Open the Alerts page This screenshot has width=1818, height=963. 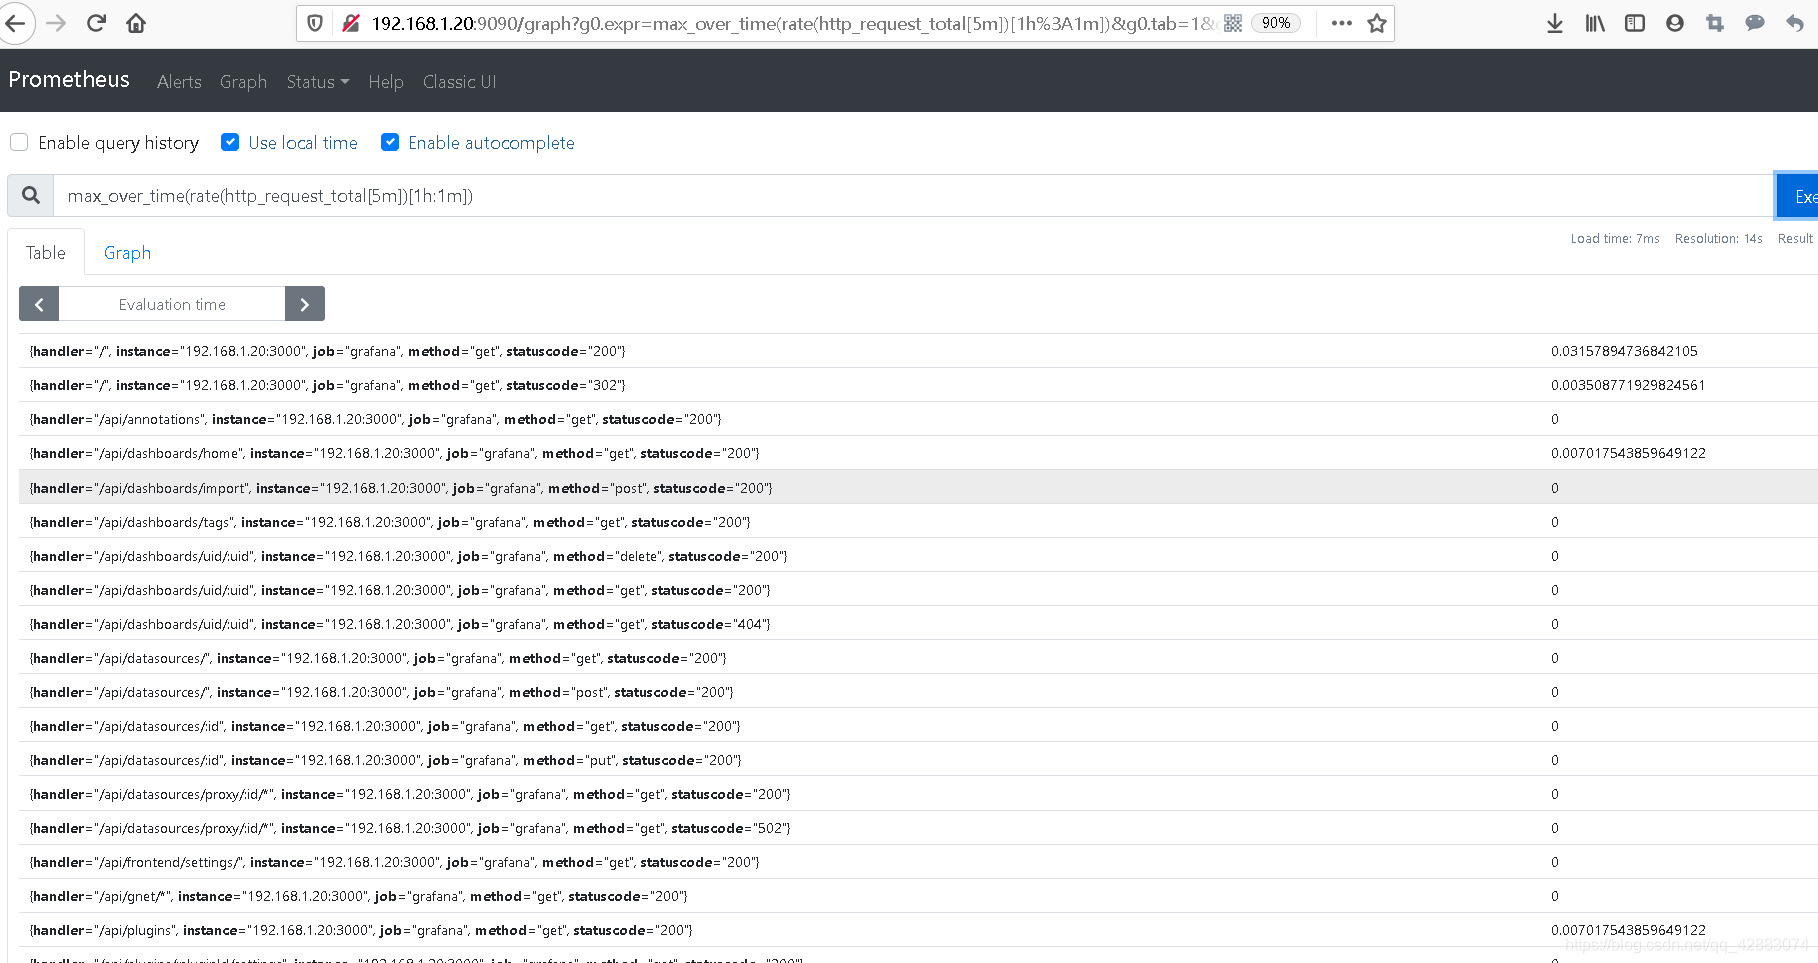(179, 82)
